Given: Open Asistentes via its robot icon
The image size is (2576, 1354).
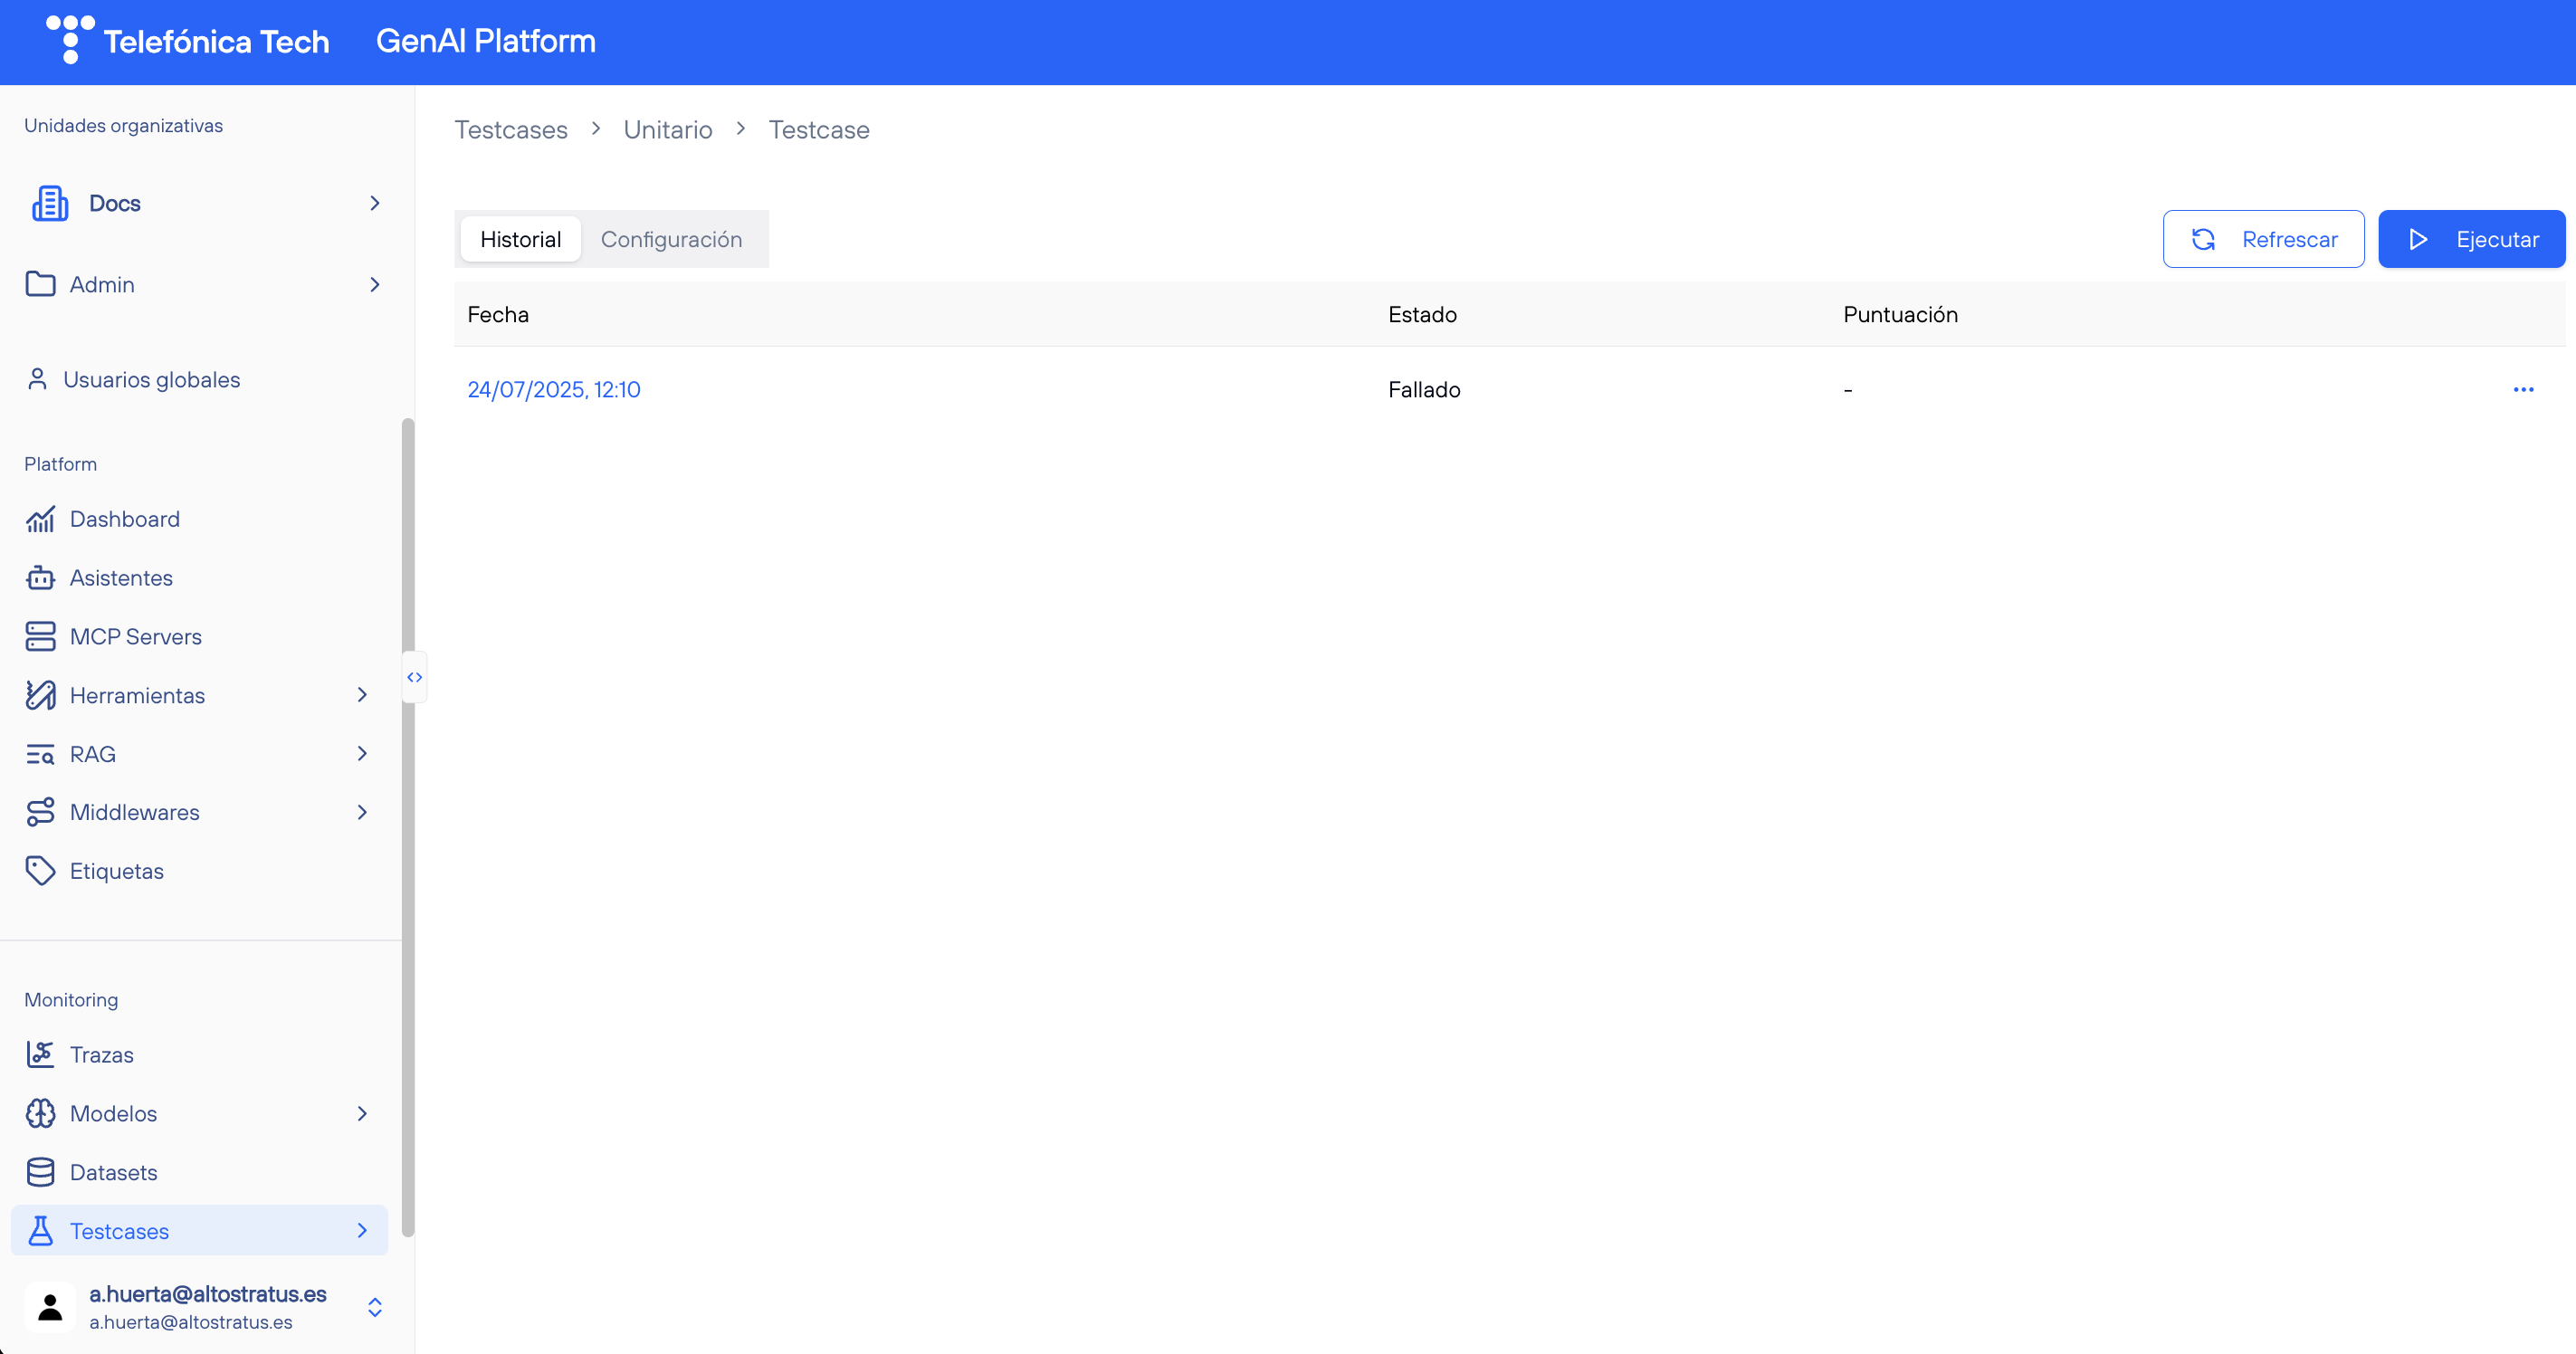Looking at the screenshot, I should click(x=40, y=578).
